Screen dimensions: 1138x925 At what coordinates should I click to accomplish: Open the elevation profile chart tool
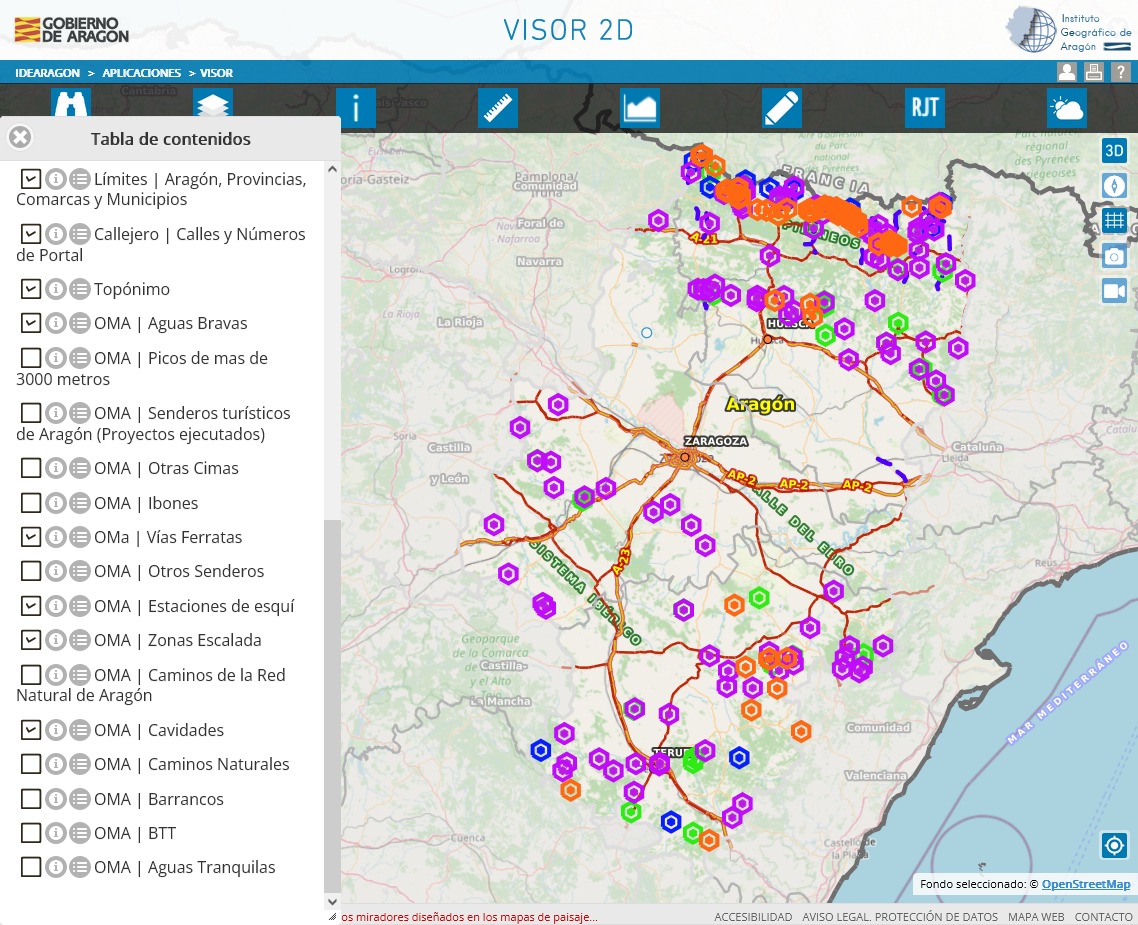[639, 107]
